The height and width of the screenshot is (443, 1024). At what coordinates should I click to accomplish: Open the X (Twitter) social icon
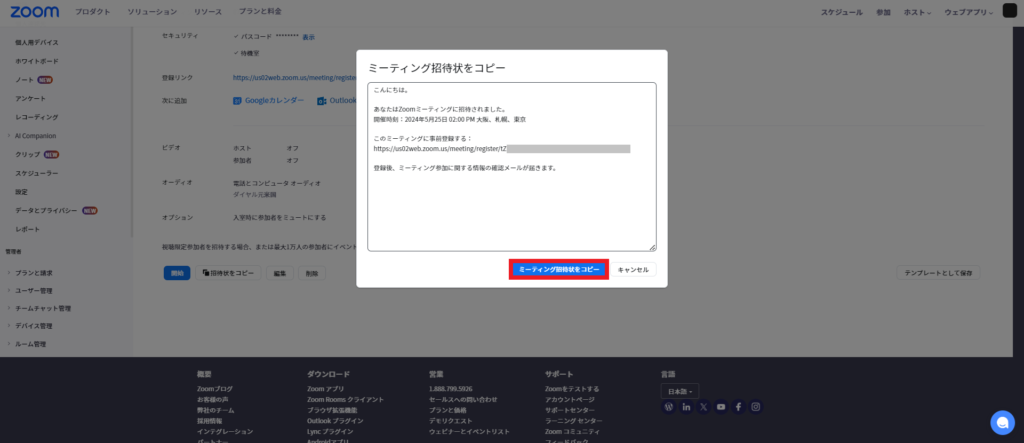(x=703, y=407)
